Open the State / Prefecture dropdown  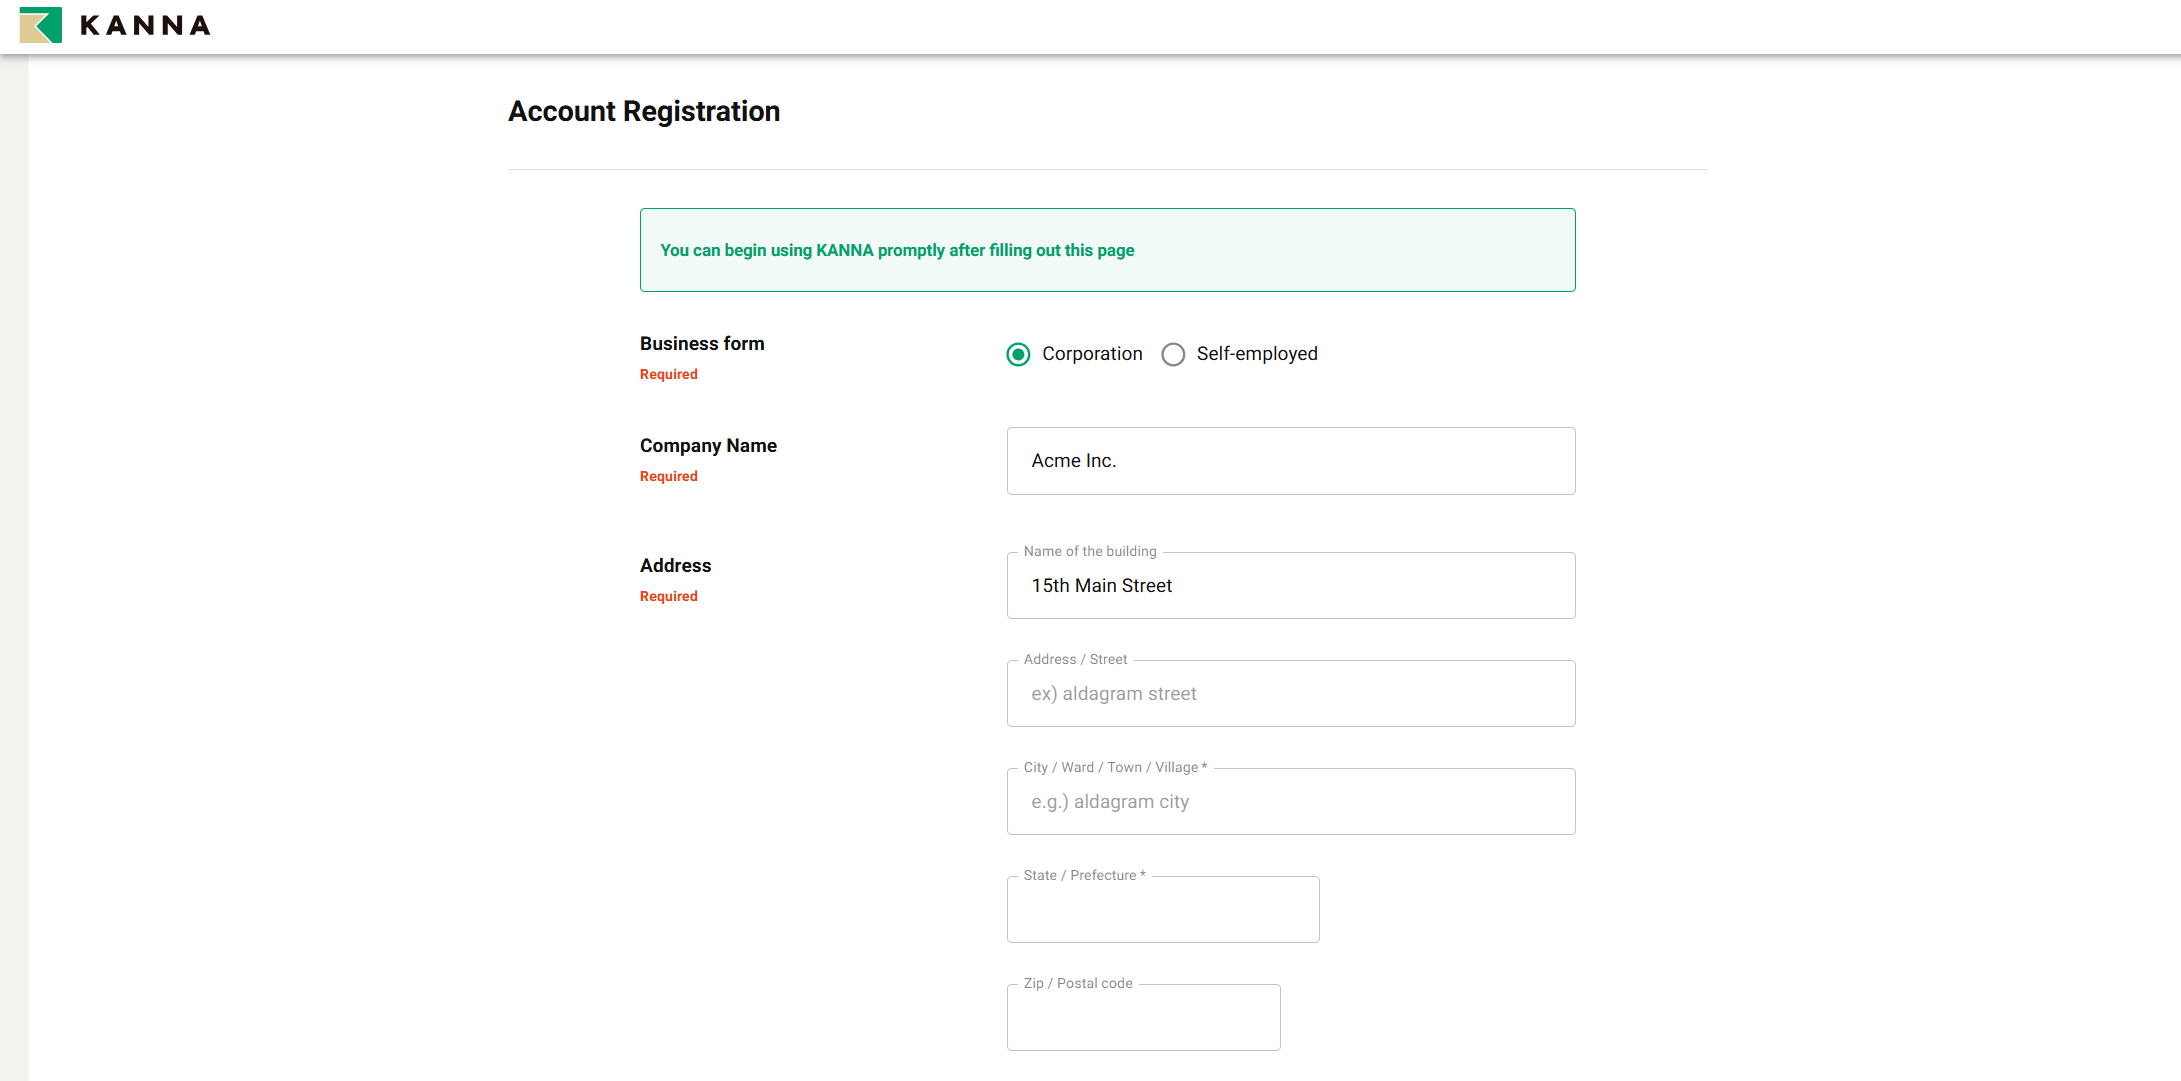(1162, 910)
